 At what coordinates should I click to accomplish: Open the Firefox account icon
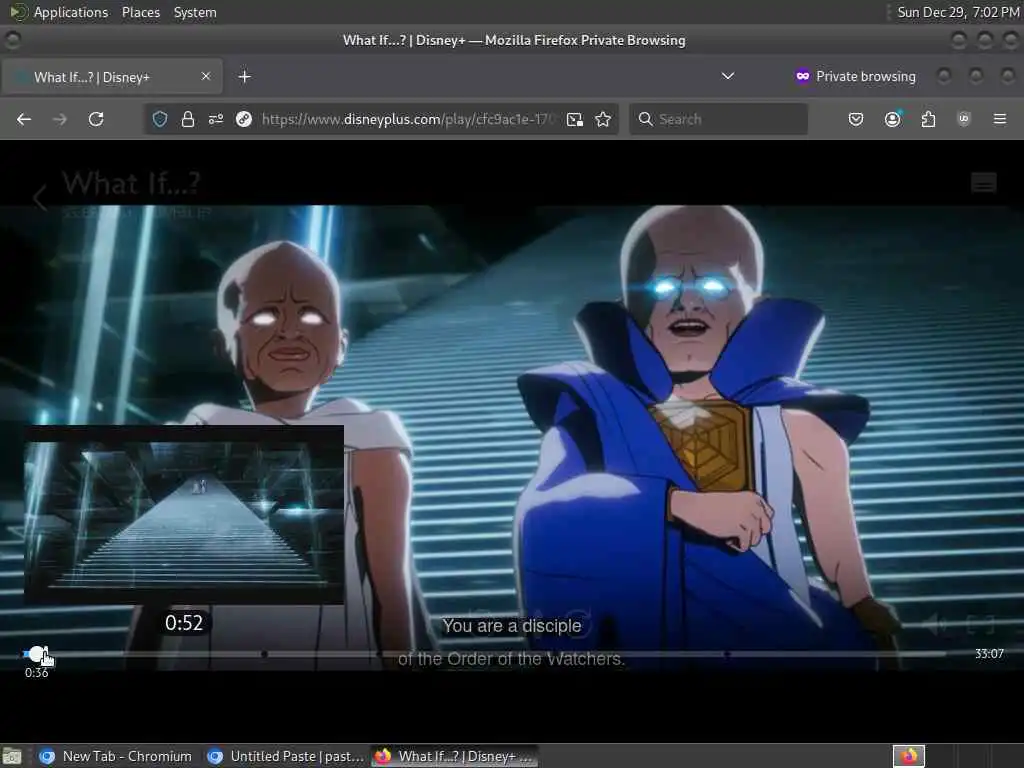[892, 119]
